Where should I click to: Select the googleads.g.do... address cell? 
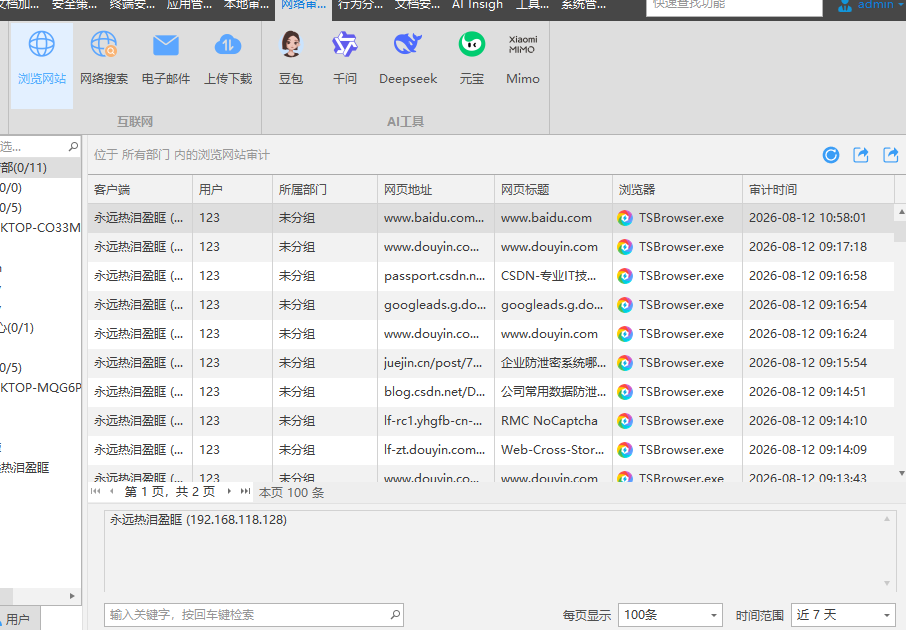pos(436,305)
